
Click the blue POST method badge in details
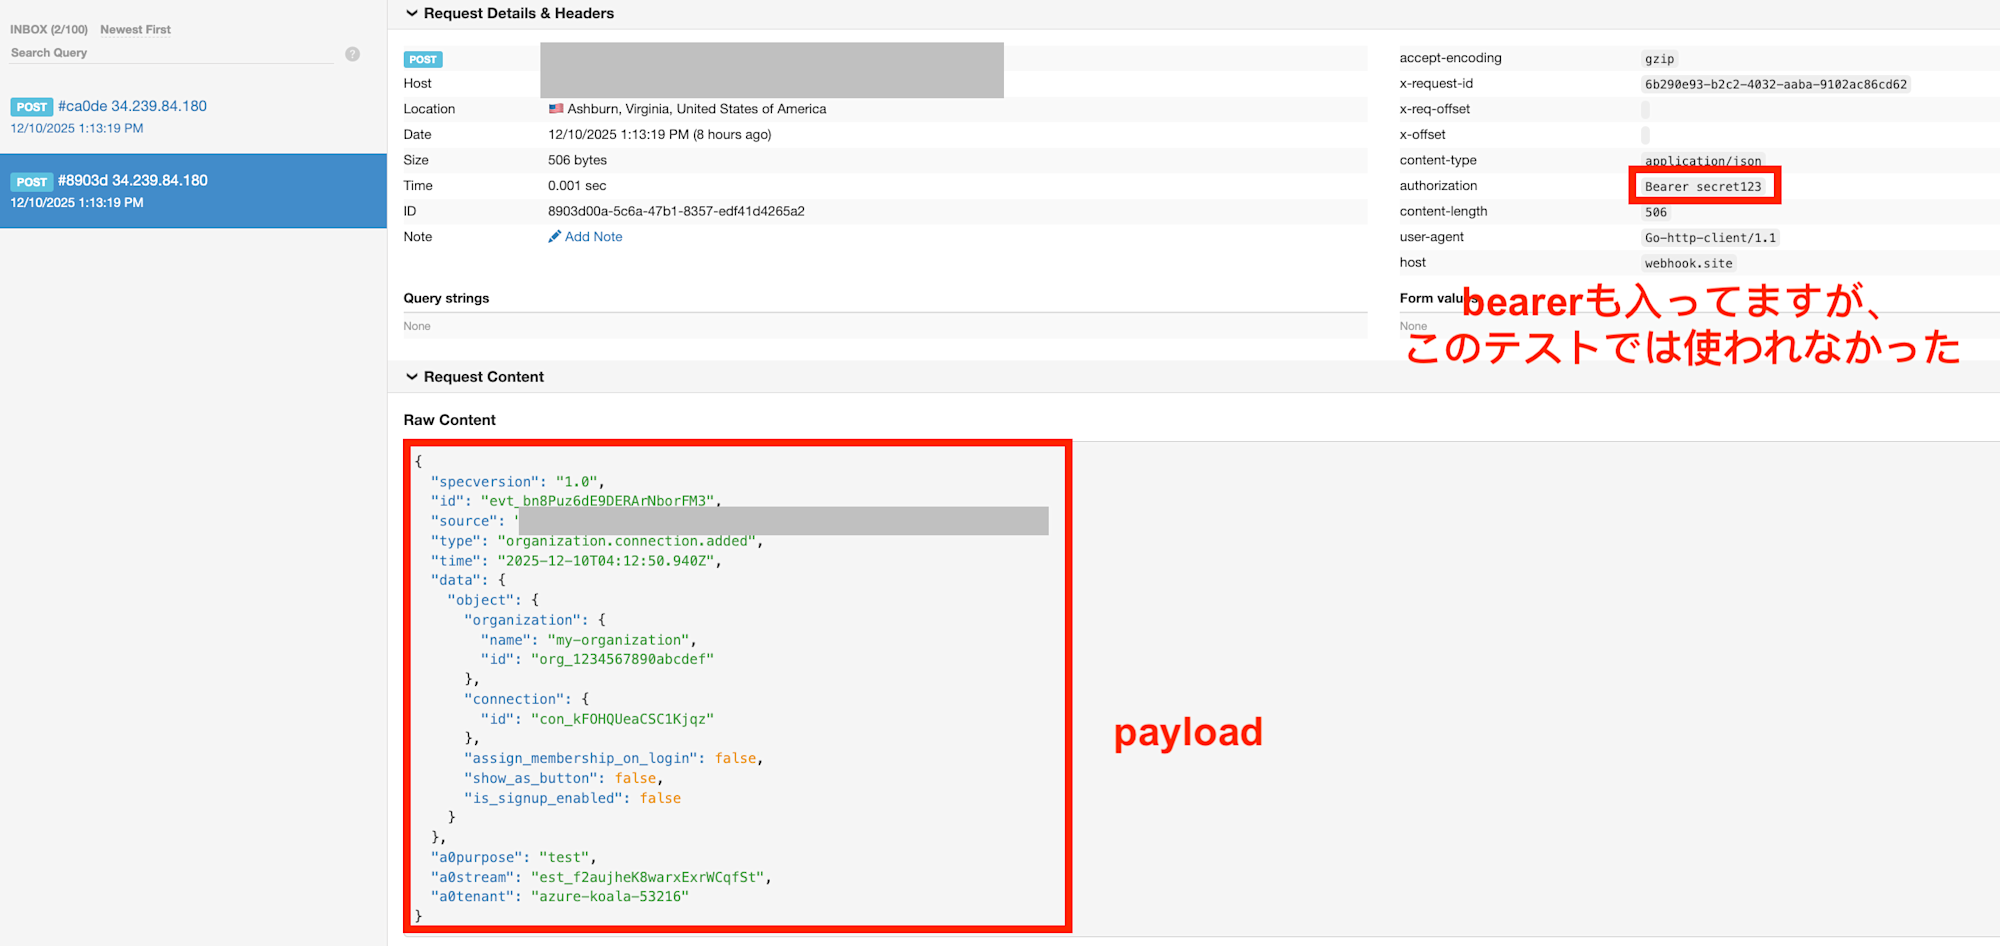tap(423, 60)
